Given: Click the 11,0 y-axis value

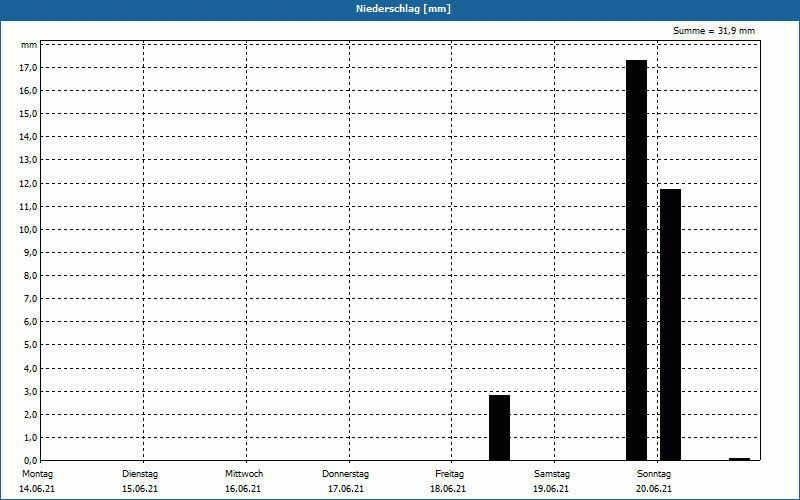Looking at the screenshot, I should (28, 206).
